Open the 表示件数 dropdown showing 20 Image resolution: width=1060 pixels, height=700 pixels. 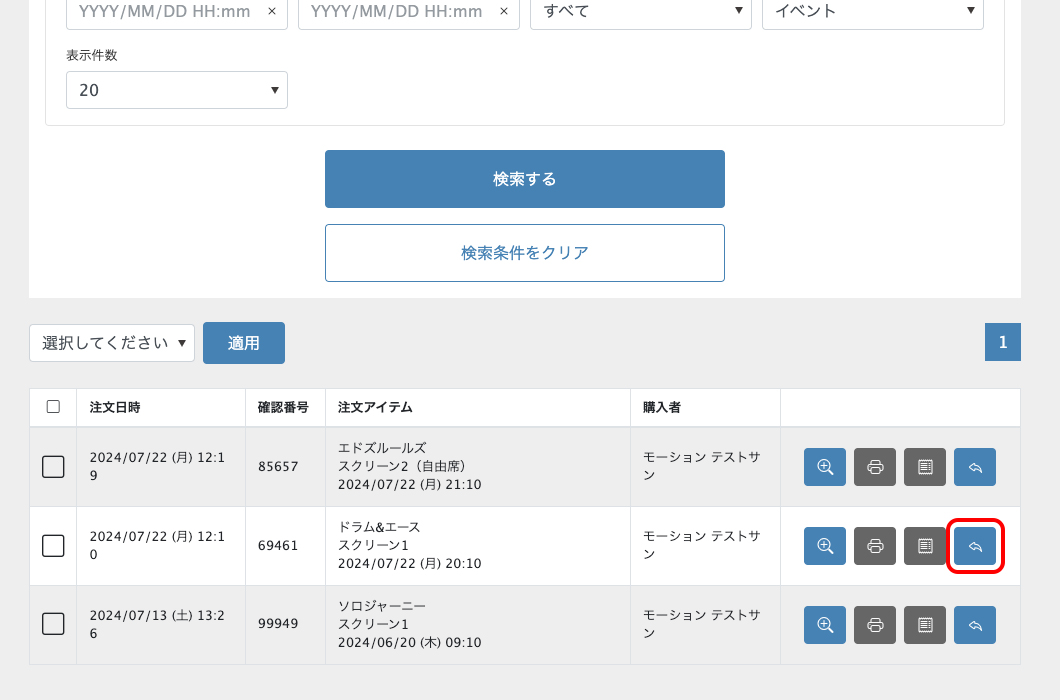coord(176,90)
